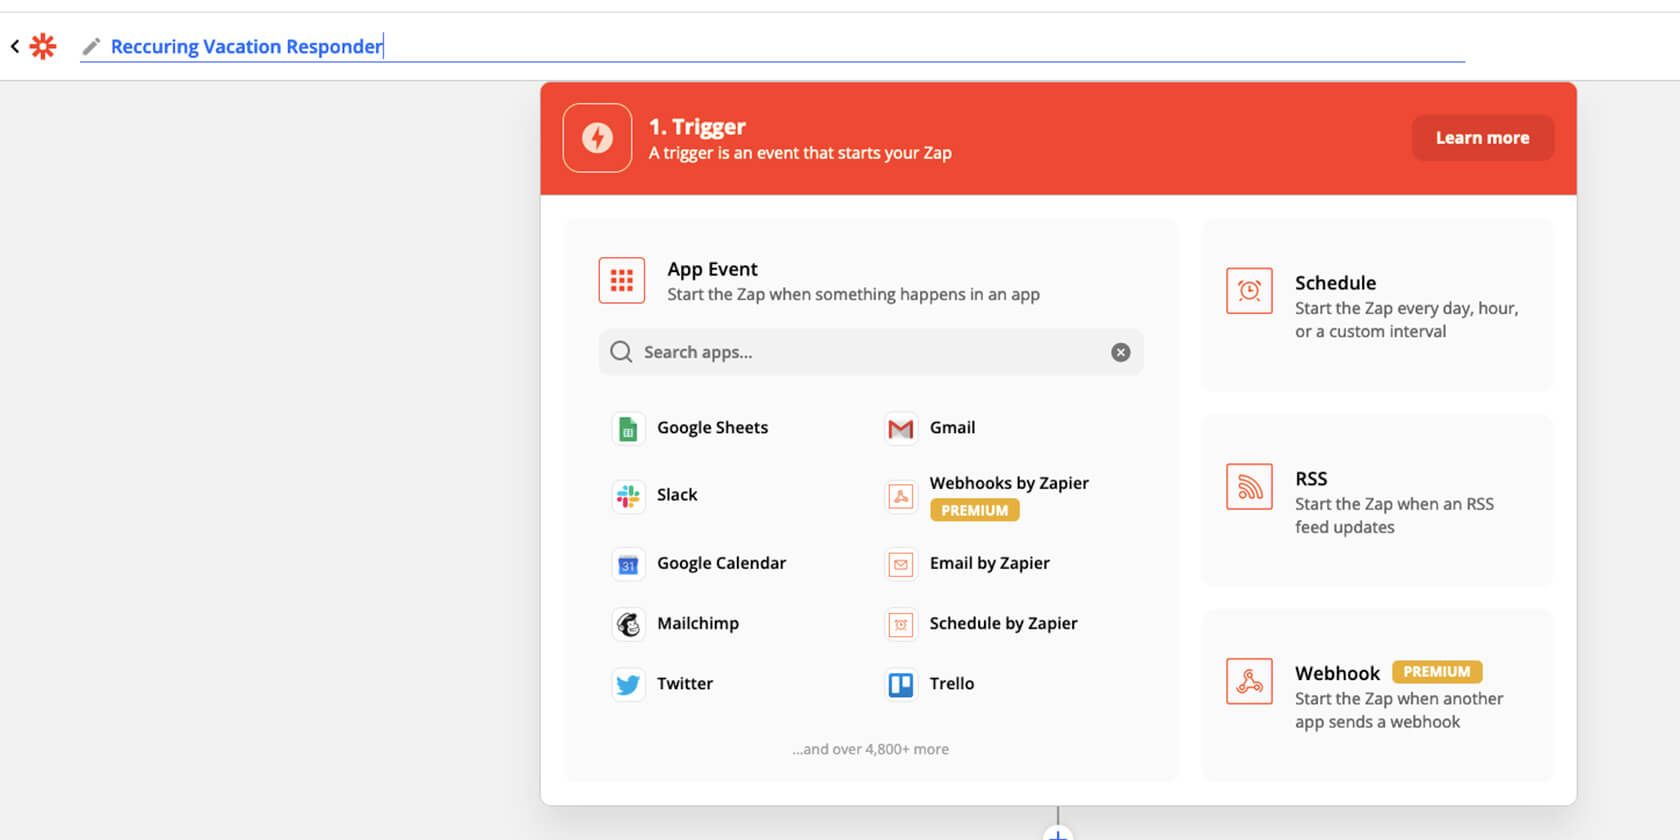Viewport: 1680px width, 840px height.
Task: Select Webhooks by Zapier from app list
Action: [1008, 483]
